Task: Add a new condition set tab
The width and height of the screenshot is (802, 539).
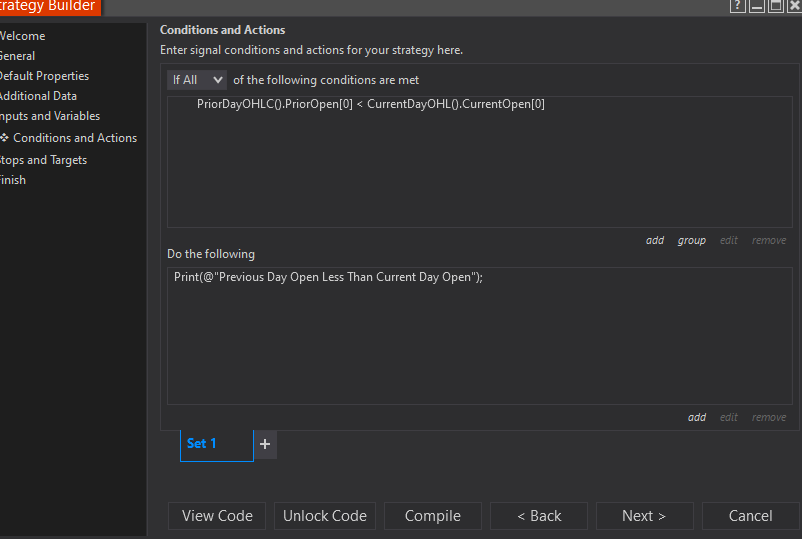Action: pos(264,444)
